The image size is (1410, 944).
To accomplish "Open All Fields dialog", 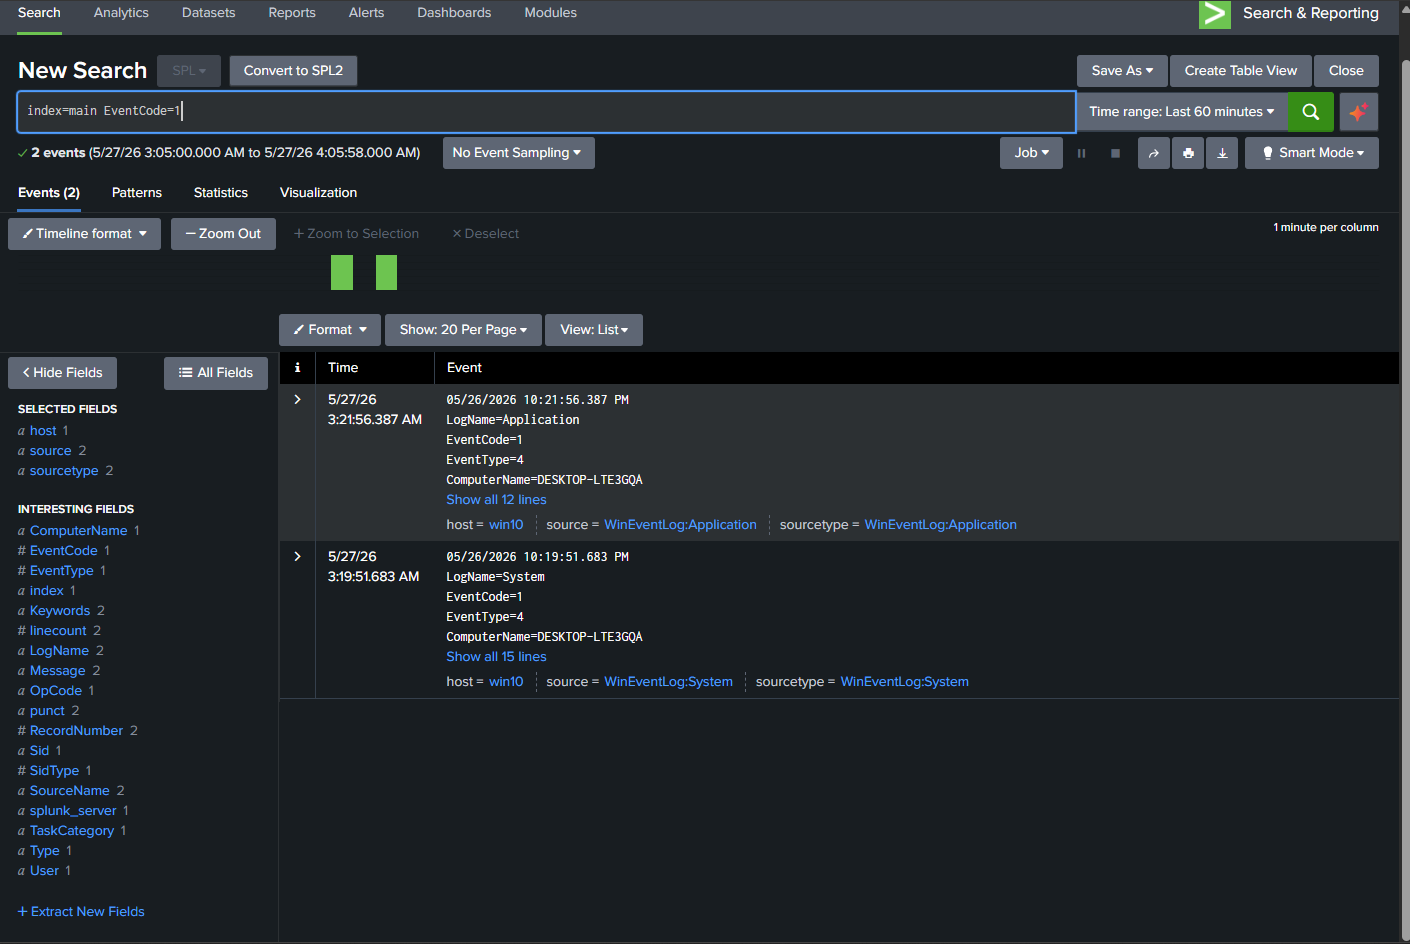I will point(216,373).
